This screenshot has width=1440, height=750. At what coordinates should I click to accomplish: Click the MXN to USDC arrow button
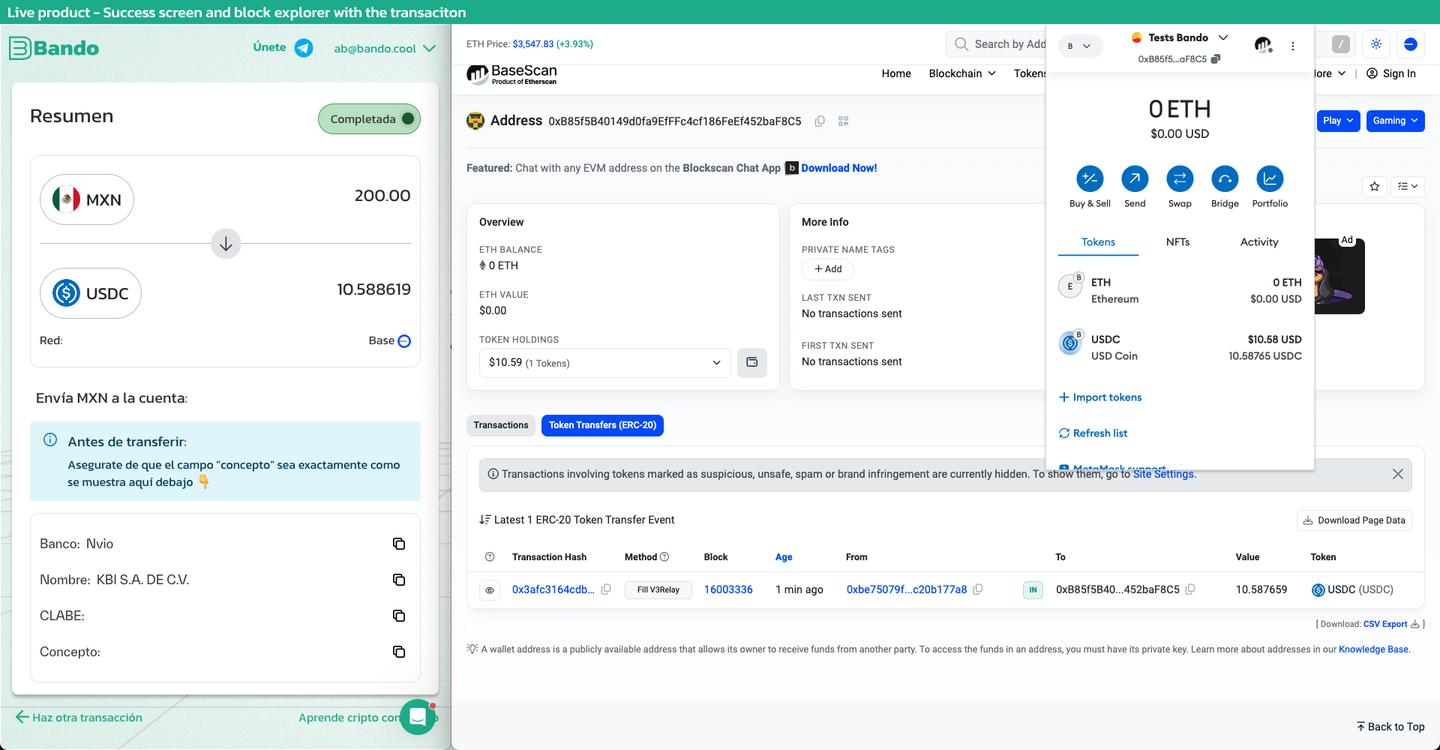(226, 243)
